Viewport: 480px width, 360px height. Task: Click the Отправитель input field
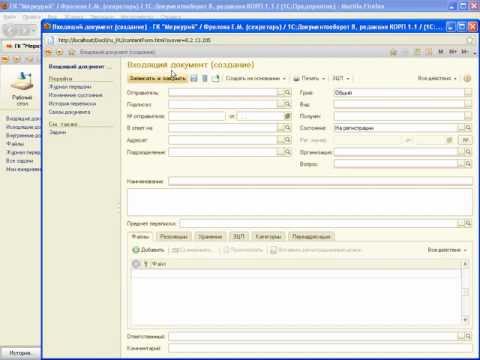click(x=223, y=93)
